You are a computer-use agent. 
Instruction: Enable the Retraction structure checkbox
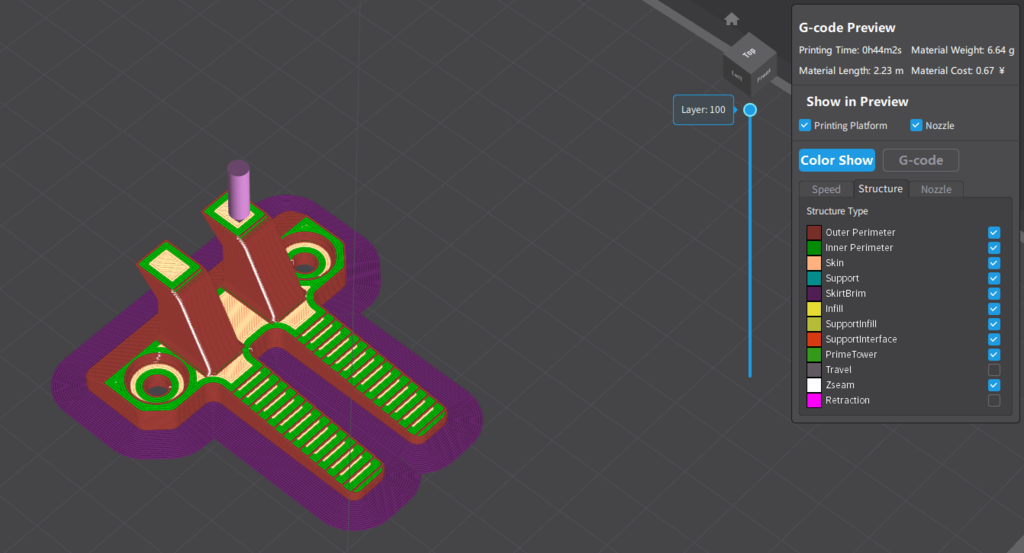pos(993,400)
